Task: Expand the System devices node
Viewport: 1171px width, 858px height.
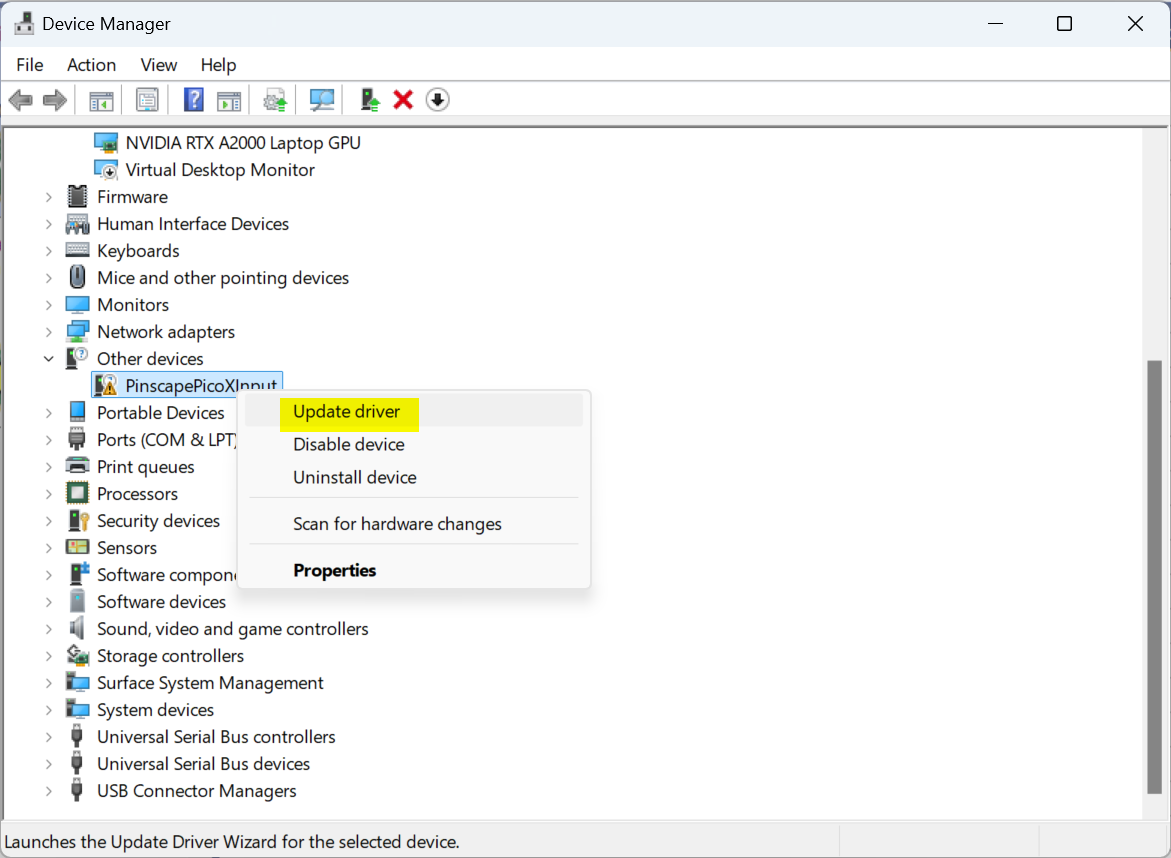Action: click(49, 710)
